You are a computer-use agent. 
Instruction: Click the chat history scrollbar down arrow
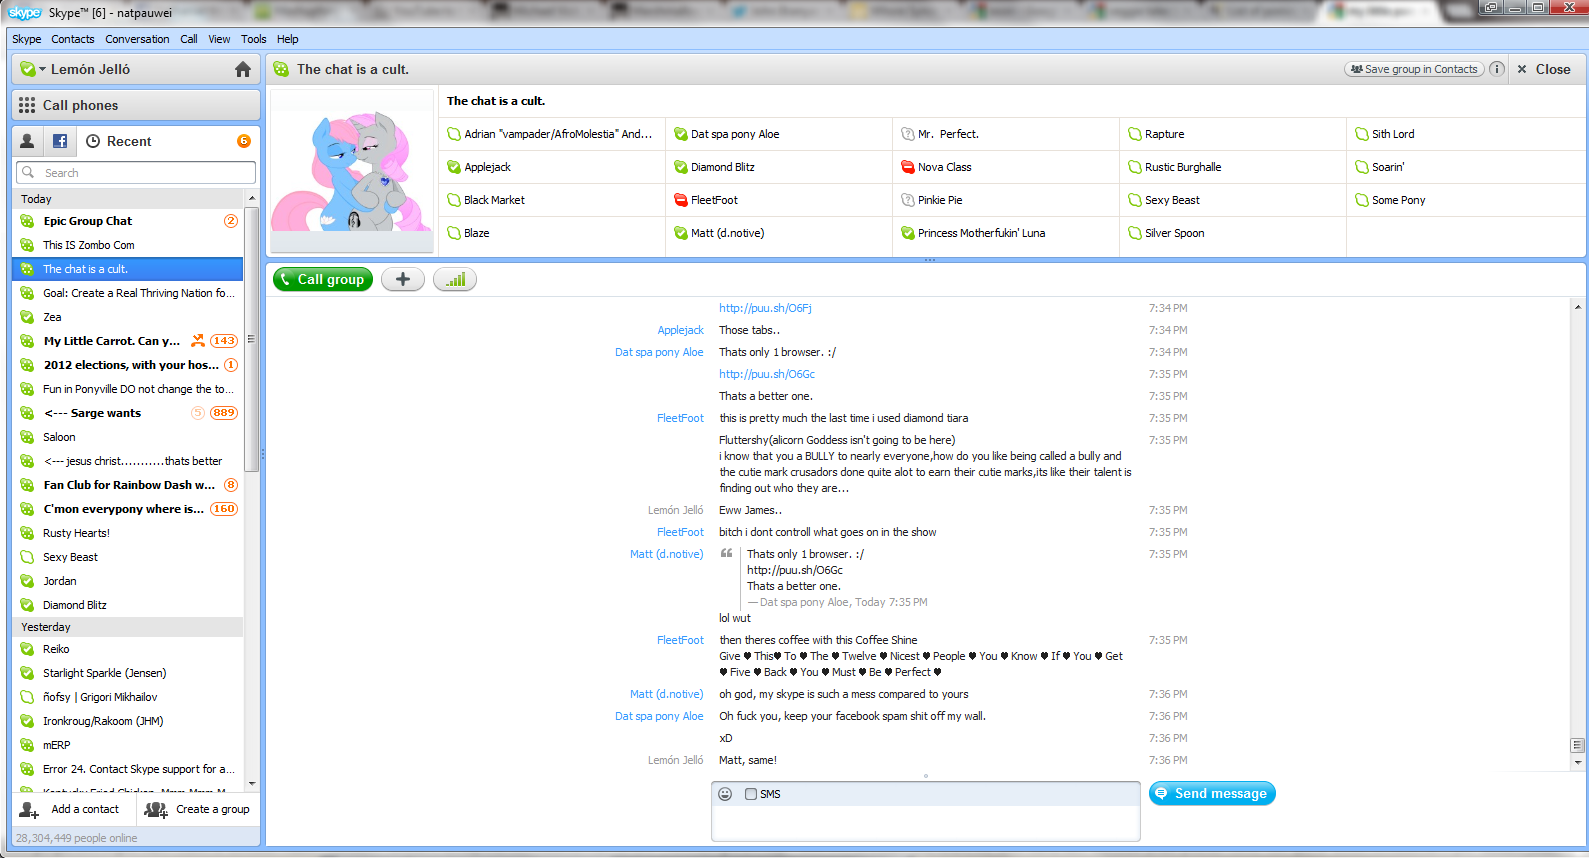tap(1578, 763)
